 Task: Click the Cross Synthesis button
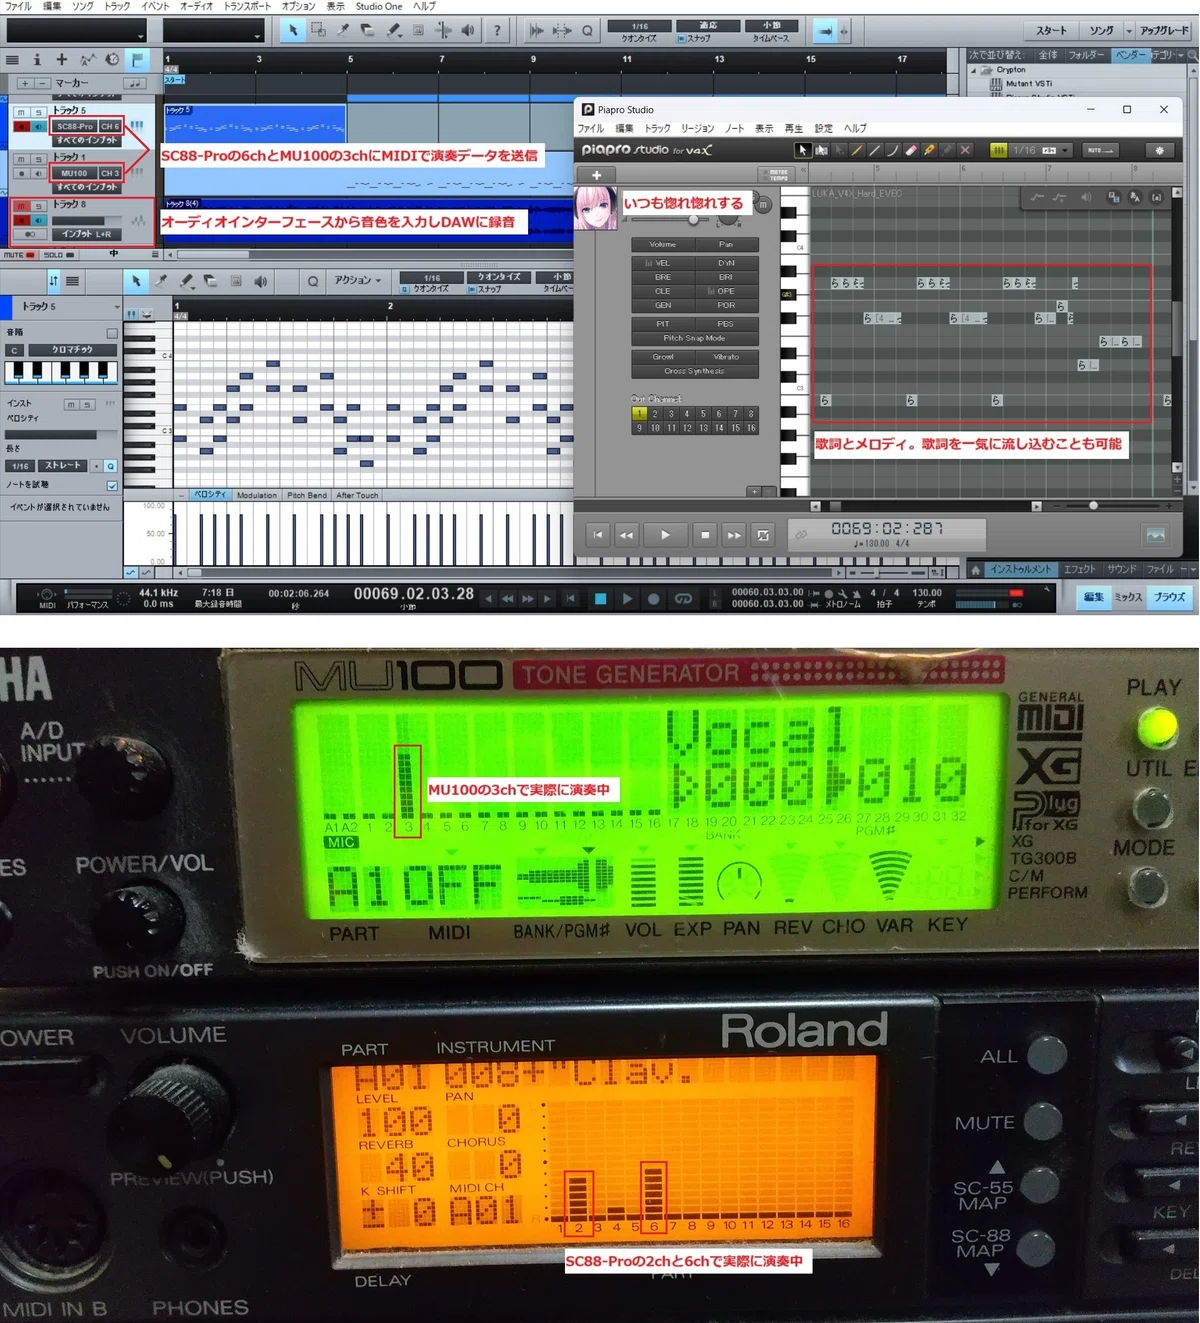tap(694, 371)
